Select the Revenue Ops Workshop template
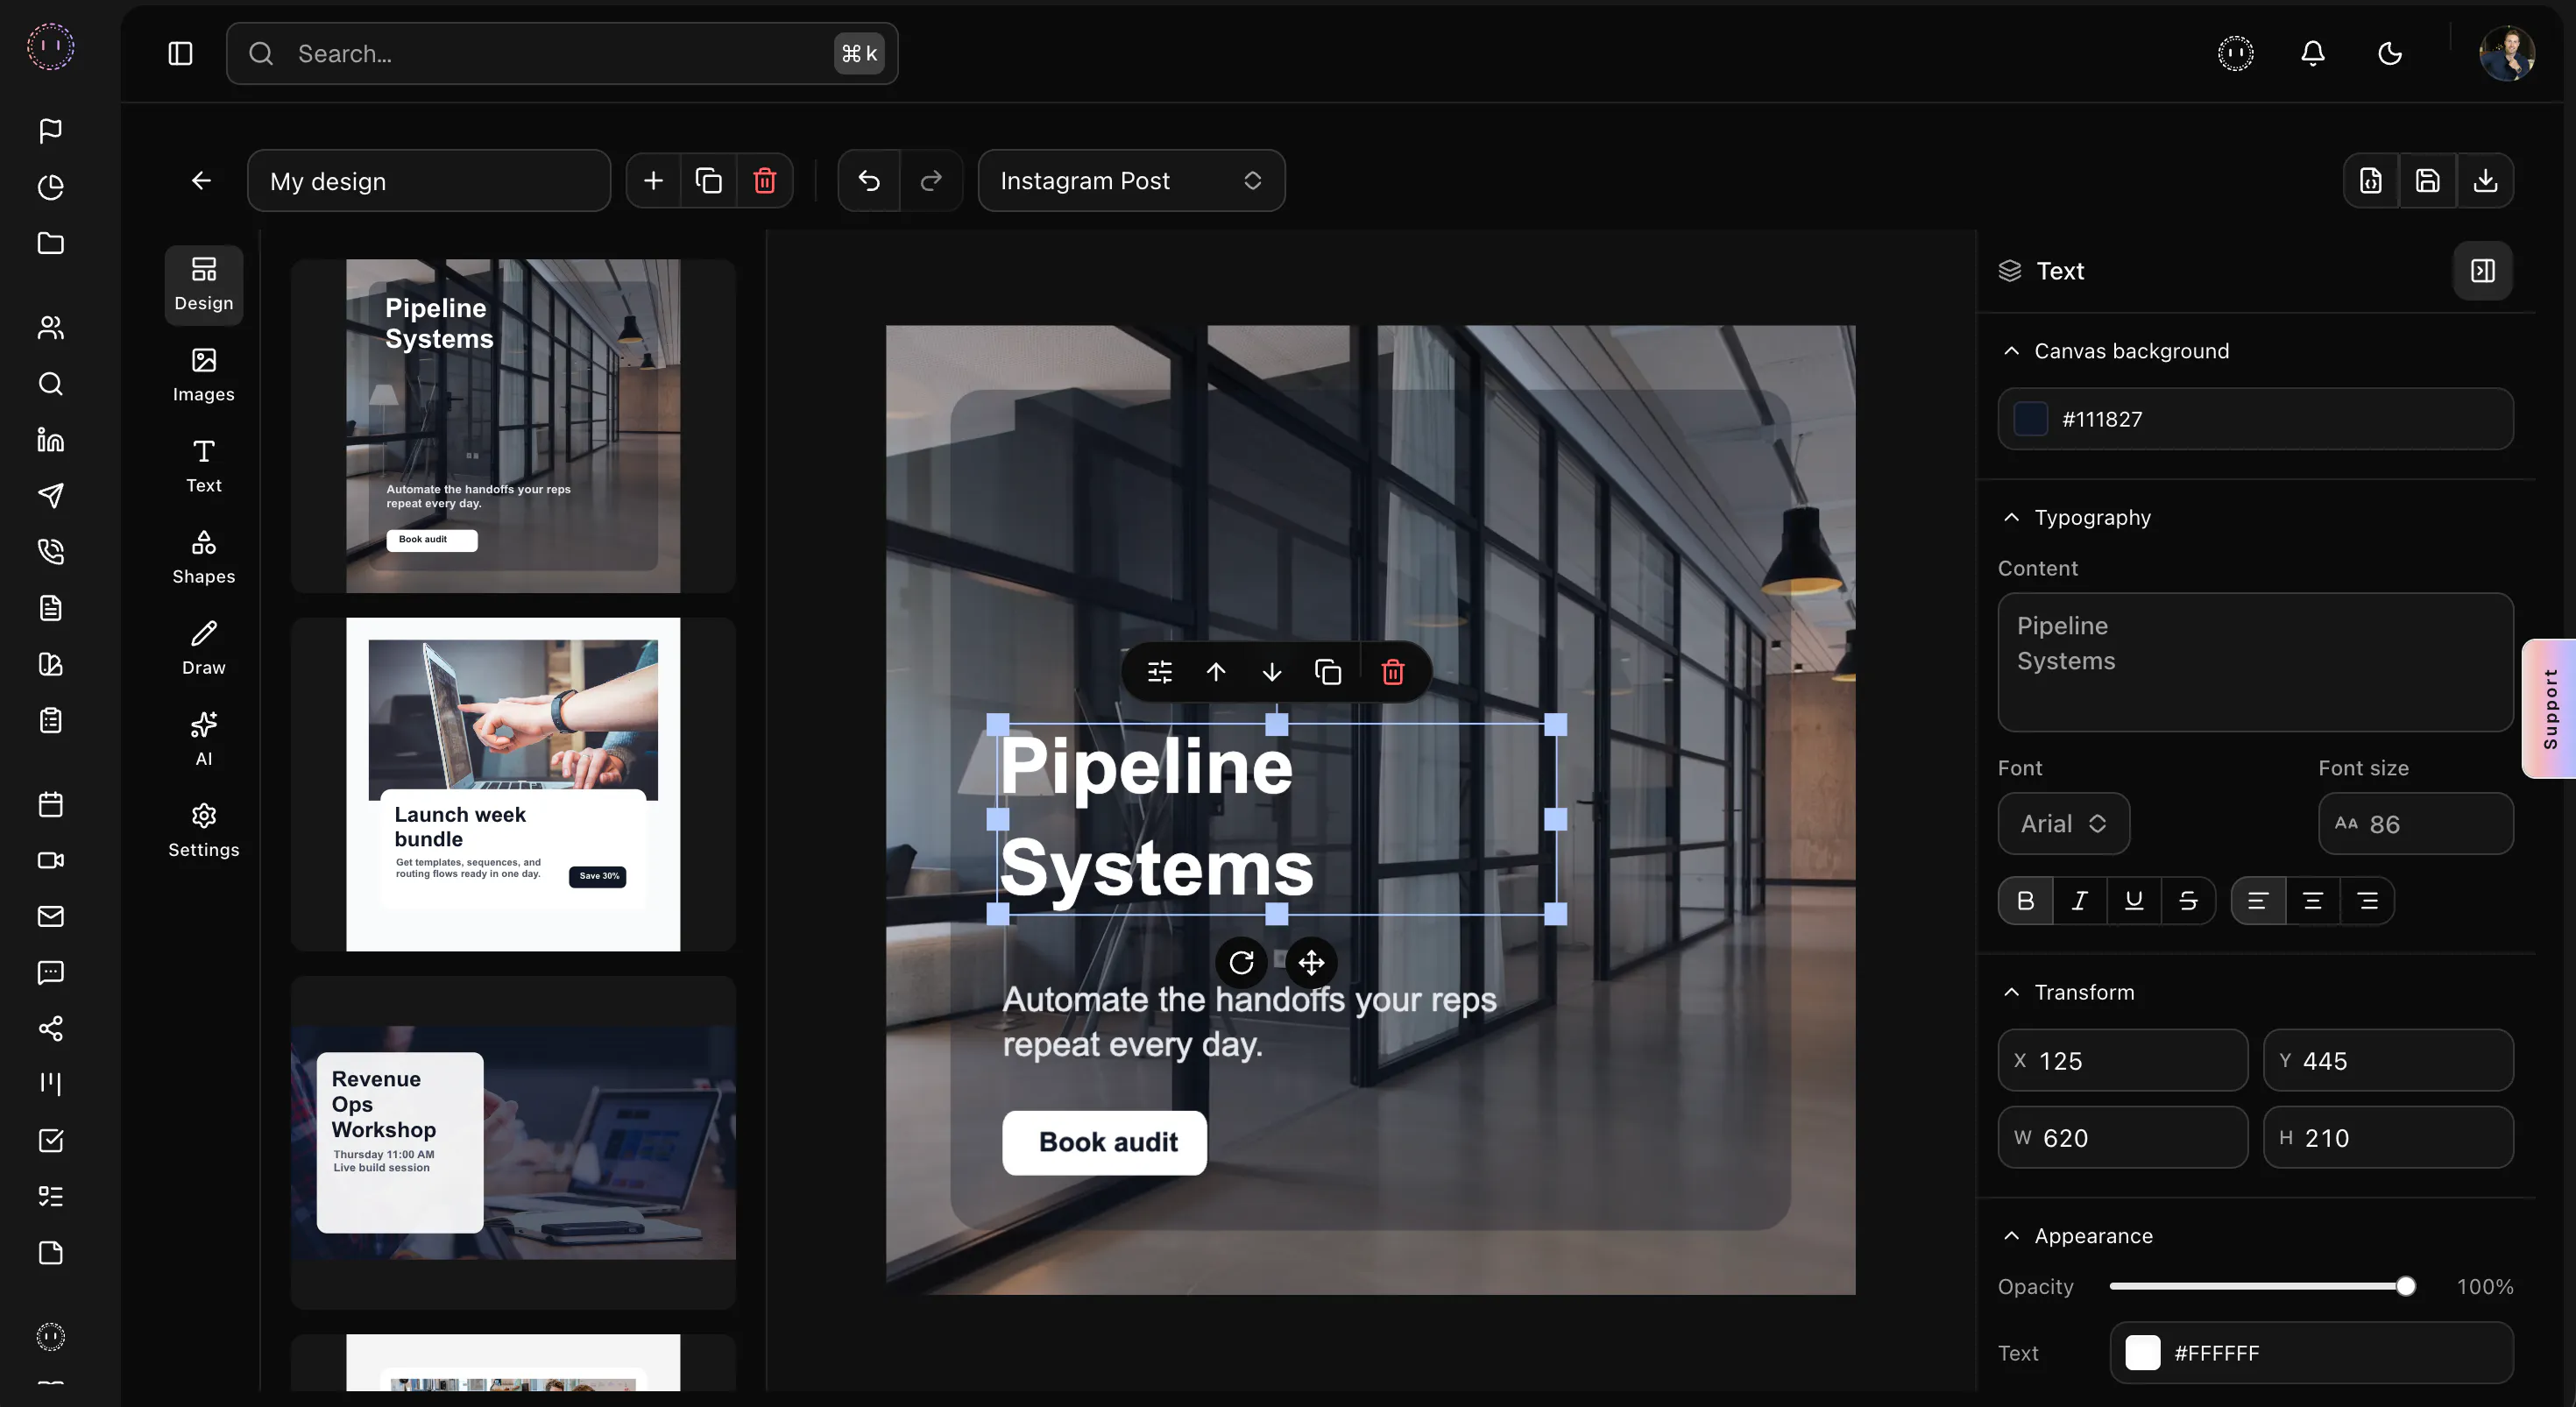This screenshot has width=2576, height=1407. pyautogui.click(x=513, y=1143)
